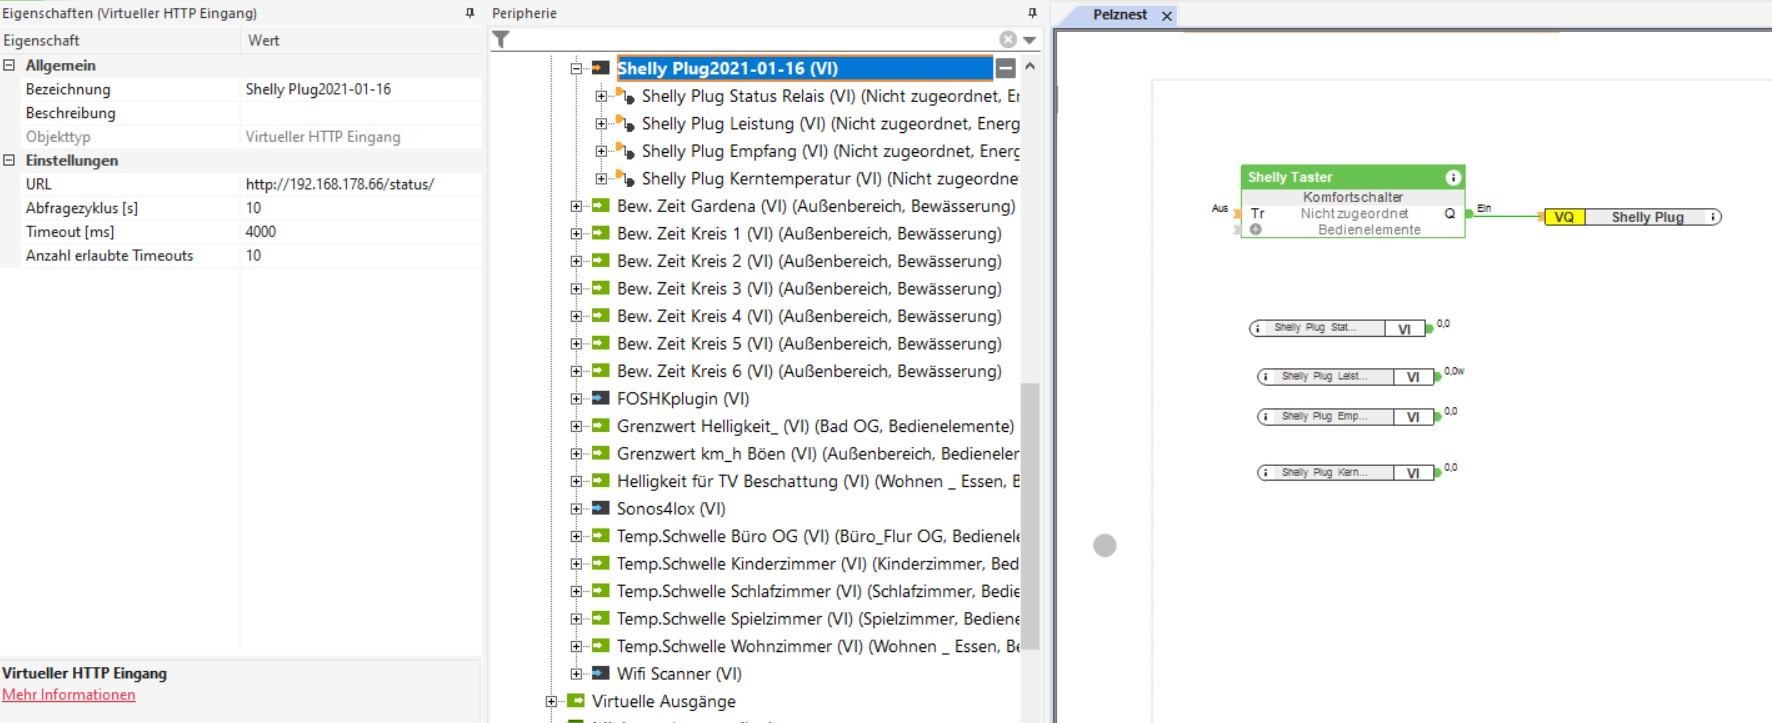This screenshot has height=723, width=1772.
Task: Click the Virtuelle Ausgänge folder icon
Action: [x=575, y=700]
